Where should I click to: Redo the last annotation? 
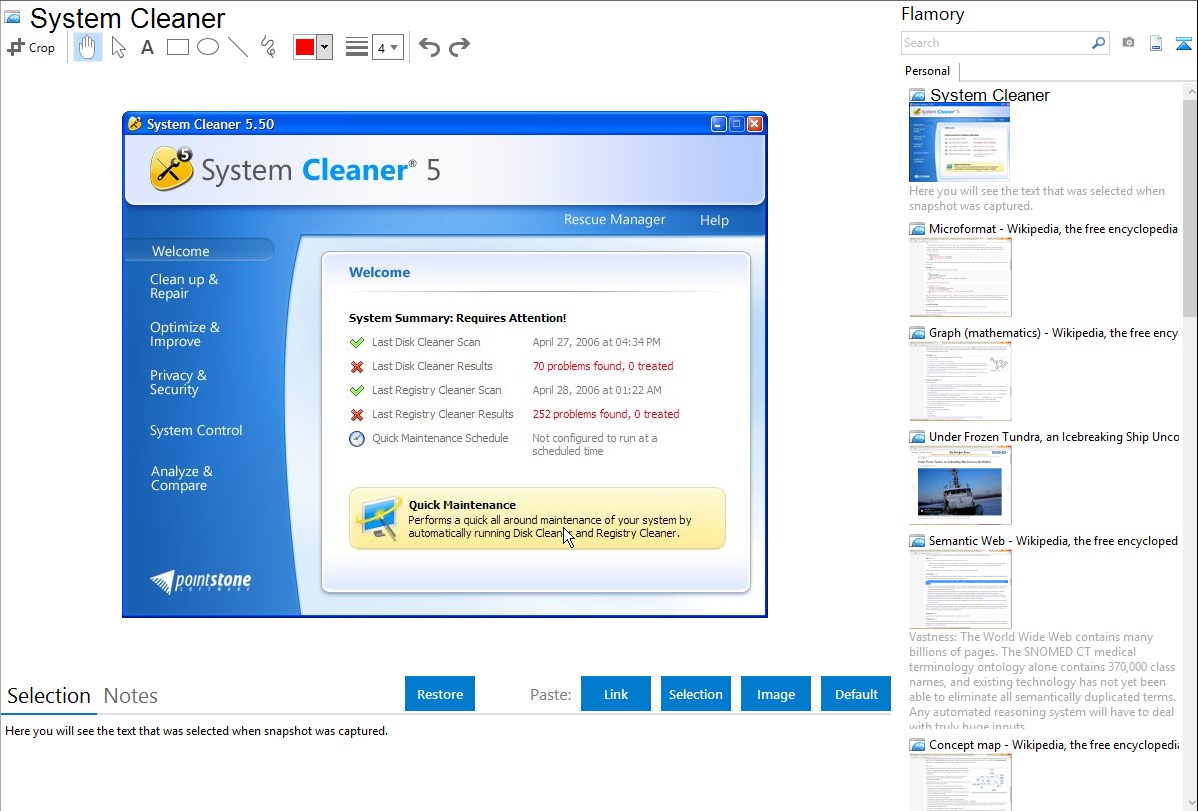click(459, 47)
